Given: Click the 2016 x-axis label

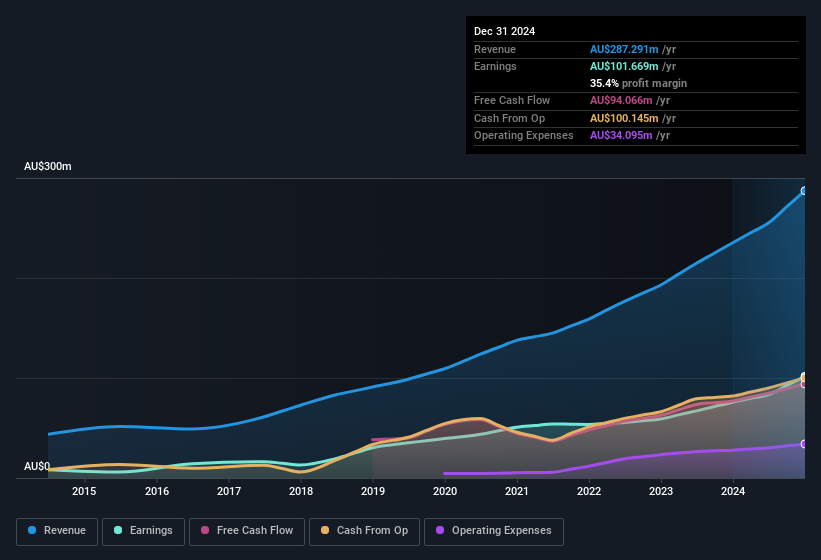Looking at the screenshot, I should [x=157, y=491].
